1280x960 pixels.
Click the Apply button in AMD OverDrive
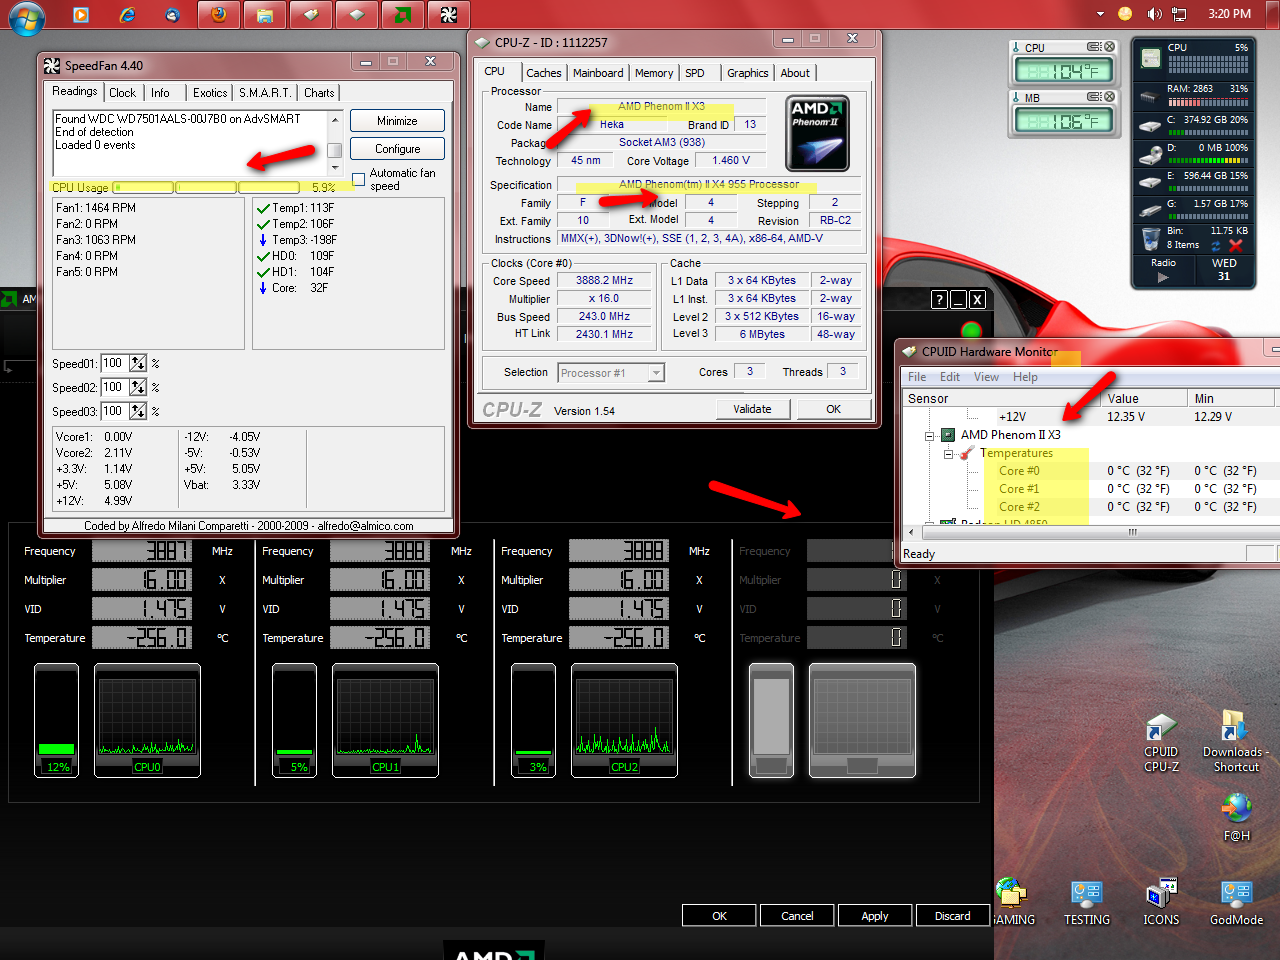click(875, 915)
